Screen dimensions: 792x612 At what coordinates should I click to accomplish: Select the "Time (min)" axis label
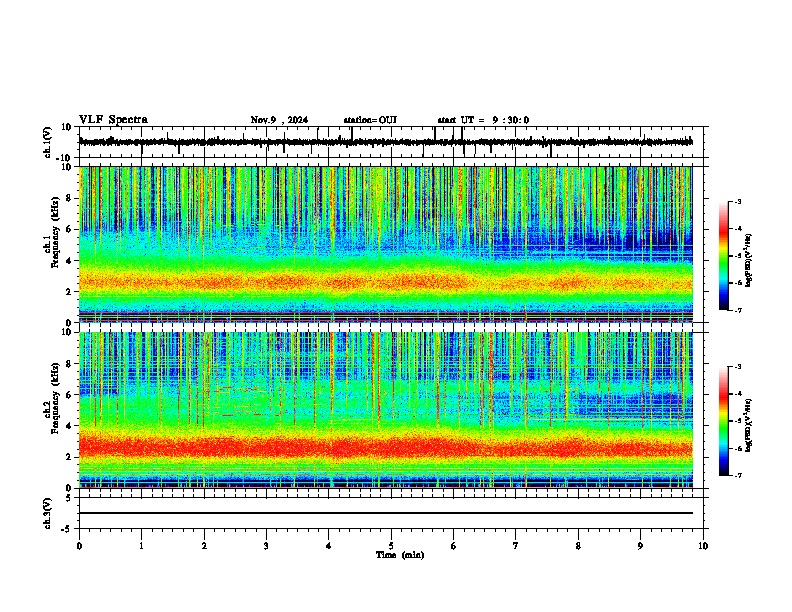(400, 555)
